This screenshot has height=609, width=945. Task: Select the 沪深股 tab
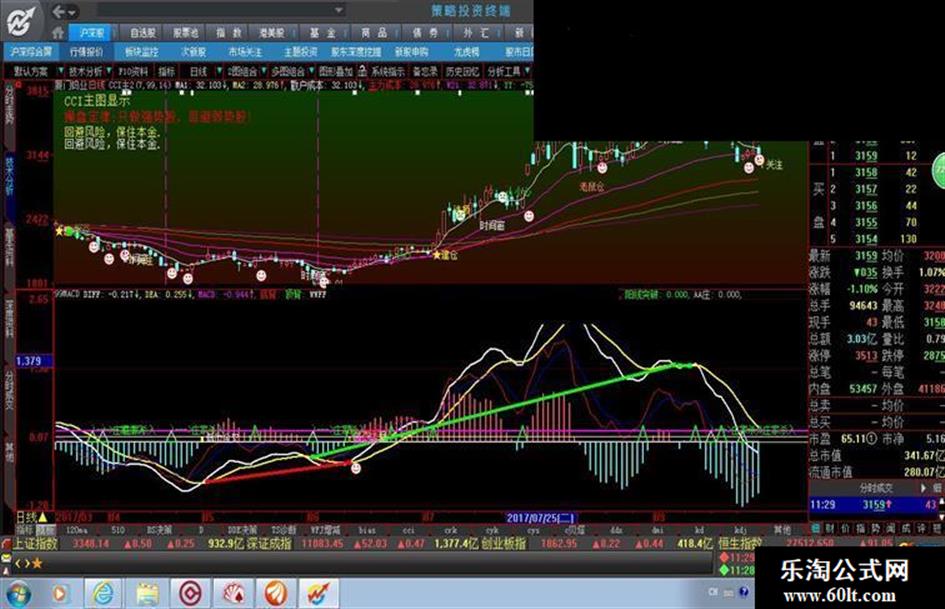(x=92, y=33)
